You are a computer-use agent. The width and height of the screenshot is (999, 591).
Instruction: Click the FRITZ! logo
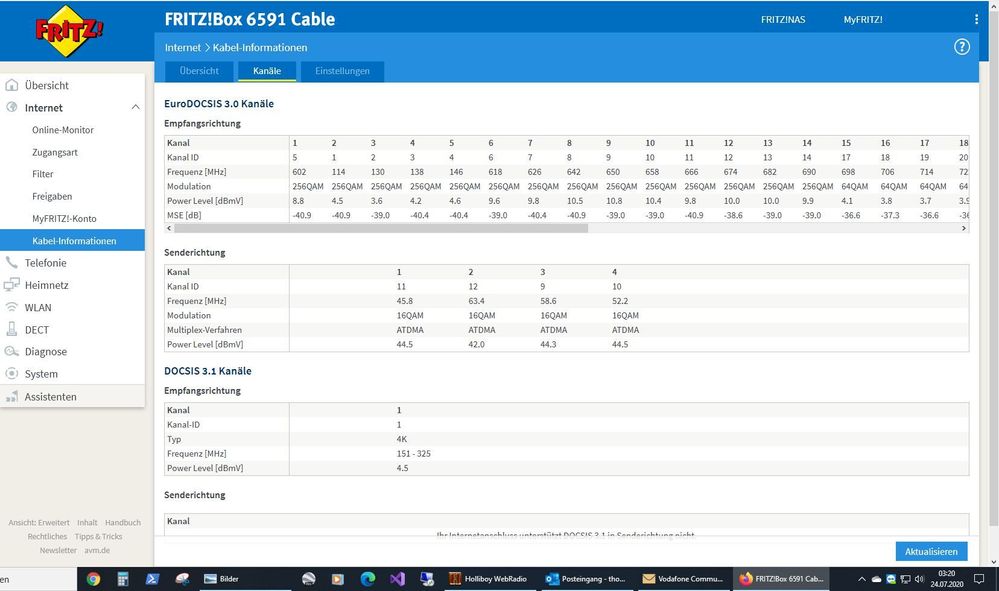click(68, 31)
